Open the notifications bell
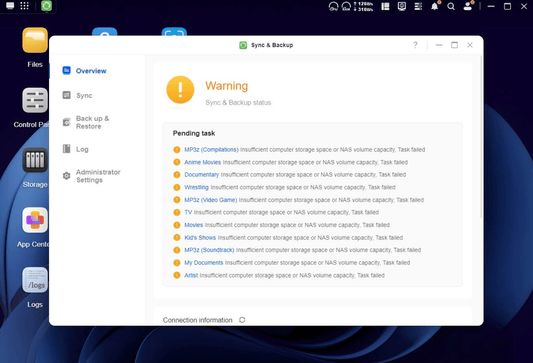The height and width of the screenshot is (363, 533). pos(435,6)
